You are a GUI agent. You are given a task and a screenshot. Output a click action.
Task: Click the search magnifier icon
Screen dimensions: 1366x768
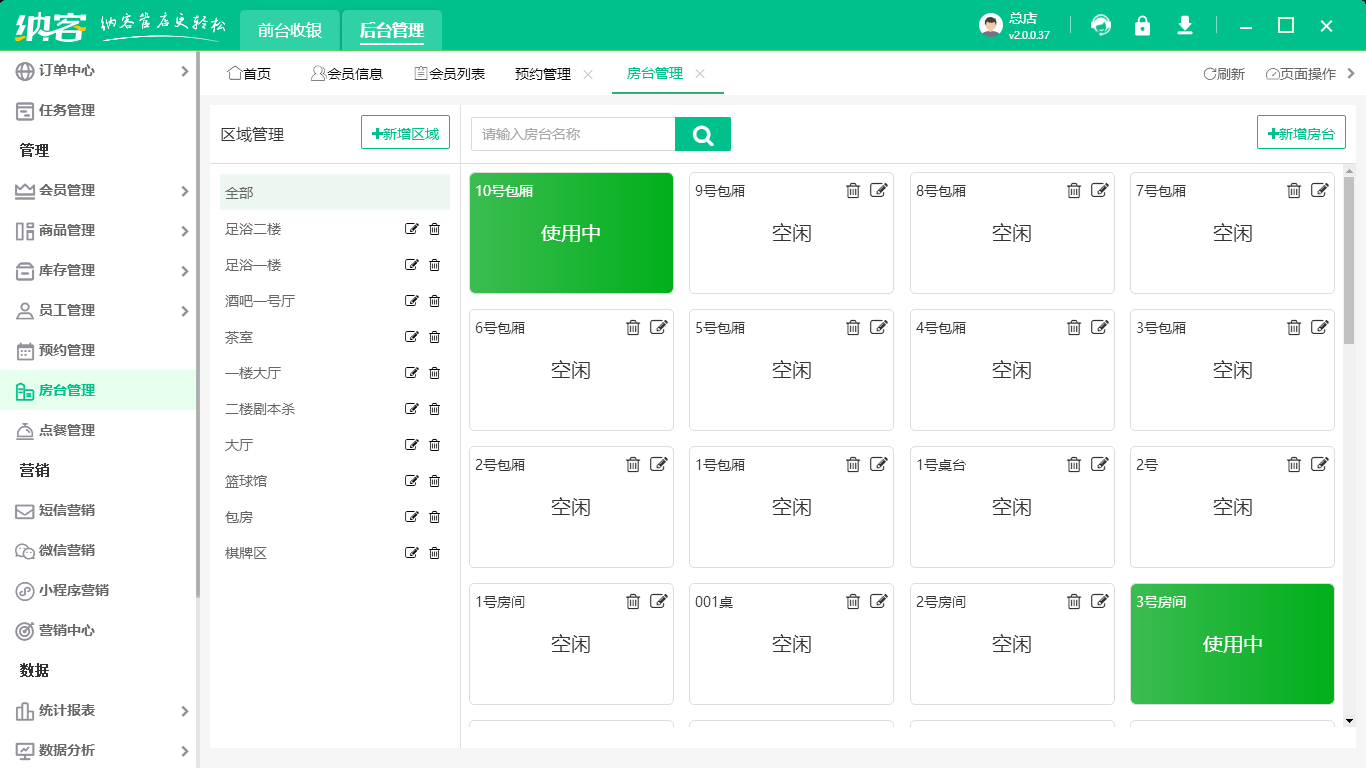coord(703,133)
